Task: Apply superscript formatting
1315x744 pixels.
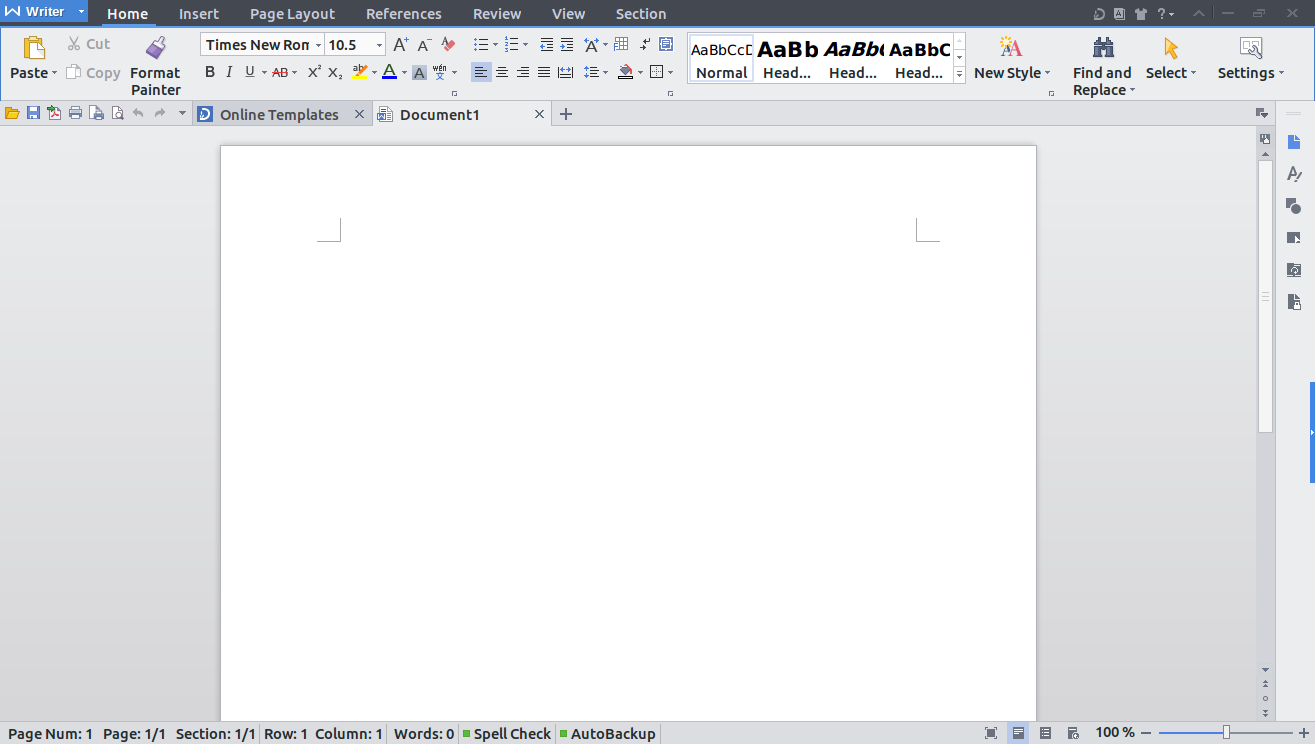Action: 314,72
